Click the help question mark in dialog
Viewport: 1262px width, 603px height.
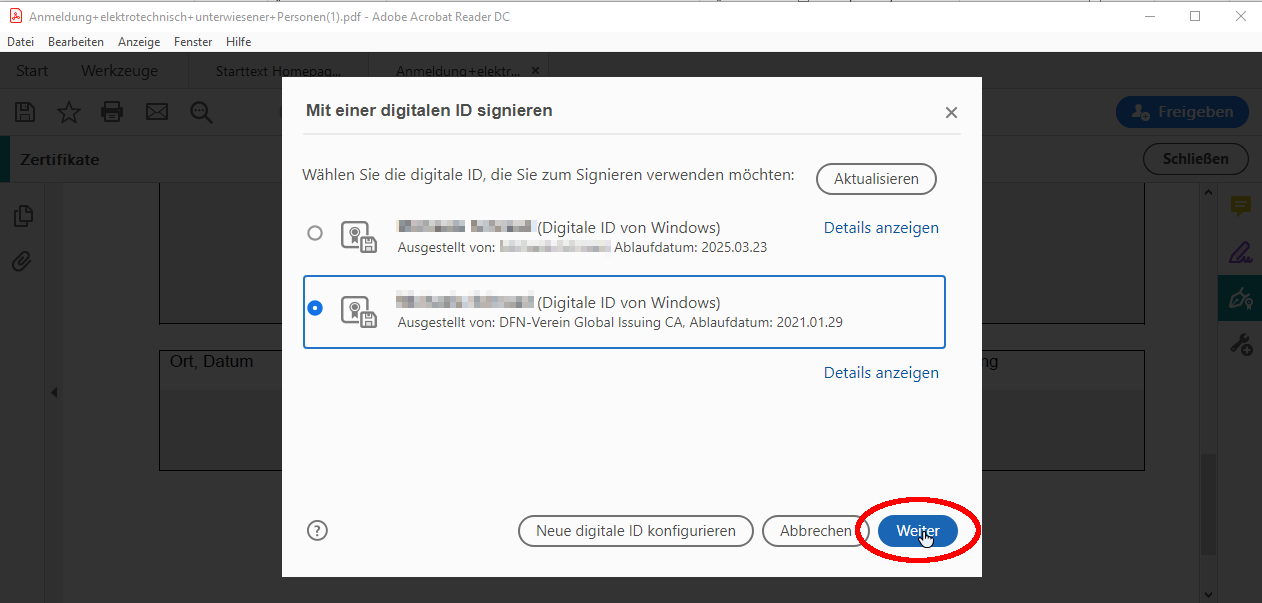tap(317, 530)
